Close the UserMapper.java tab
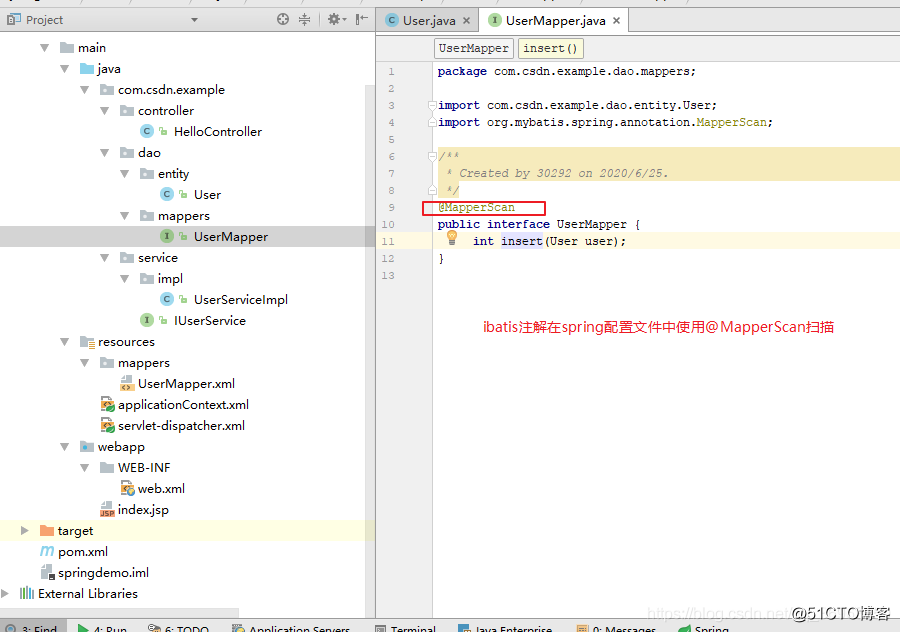The height and width of the screenshot is (632, 900). (x=616, y=21)
